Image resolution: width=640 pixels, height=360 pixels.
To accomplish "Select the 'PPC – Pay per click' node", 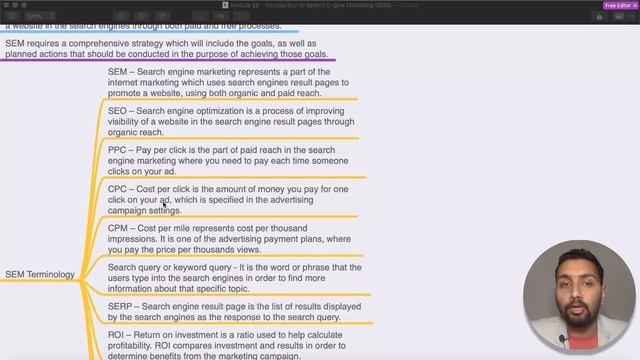I will [x=228, y=161].
